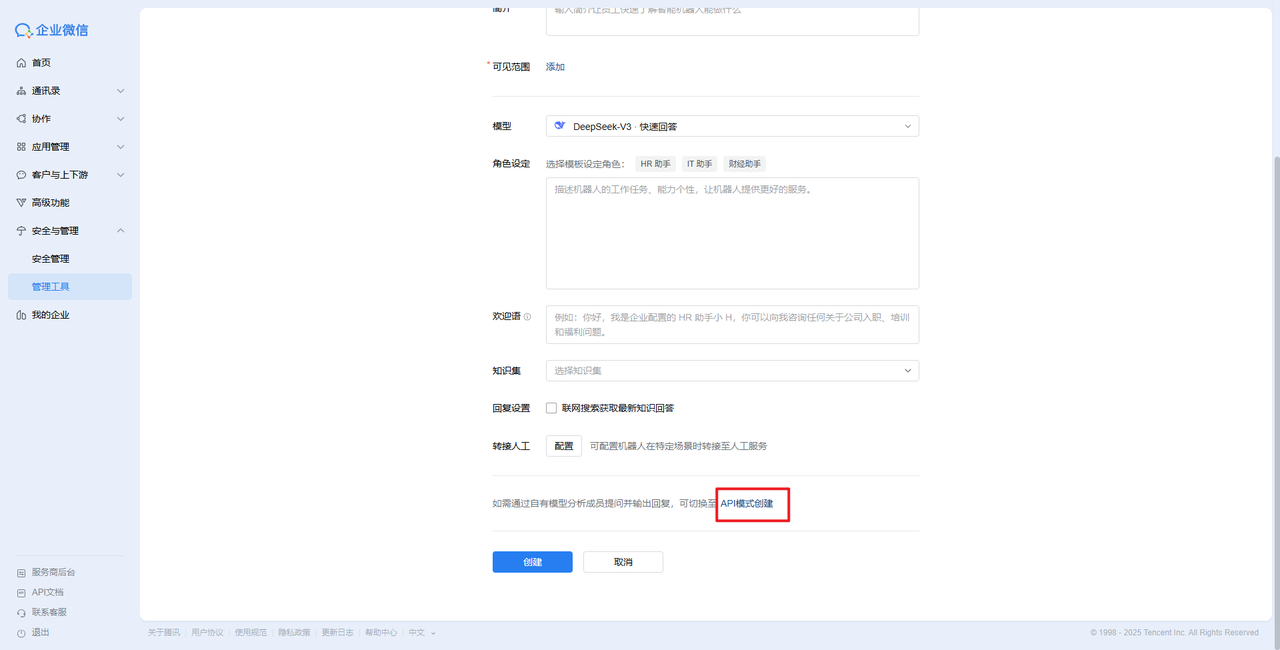The height and width of the screenshot is (650, 1280).
Task: Expand the 协作 sidebar chevron
Action: click(x=120, y=119)
